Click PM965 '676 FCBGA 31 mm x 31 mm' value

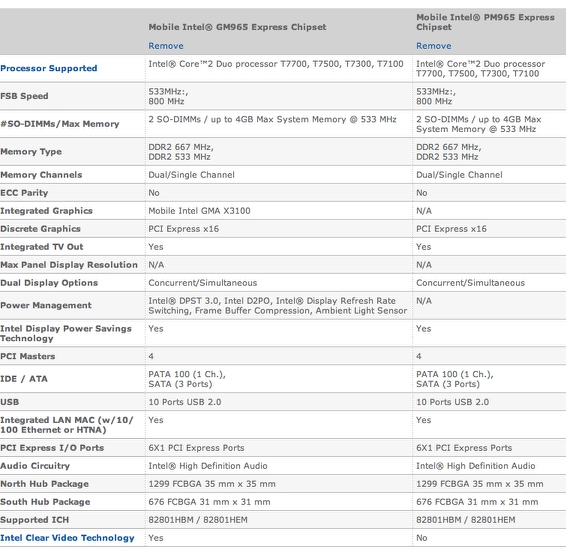click(477, 502)
